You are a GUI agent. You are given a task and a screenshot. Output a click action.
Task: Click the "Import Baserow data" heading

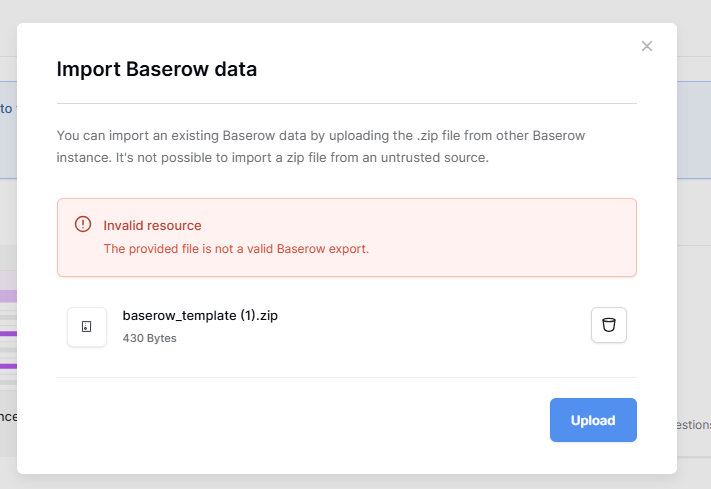156,69
